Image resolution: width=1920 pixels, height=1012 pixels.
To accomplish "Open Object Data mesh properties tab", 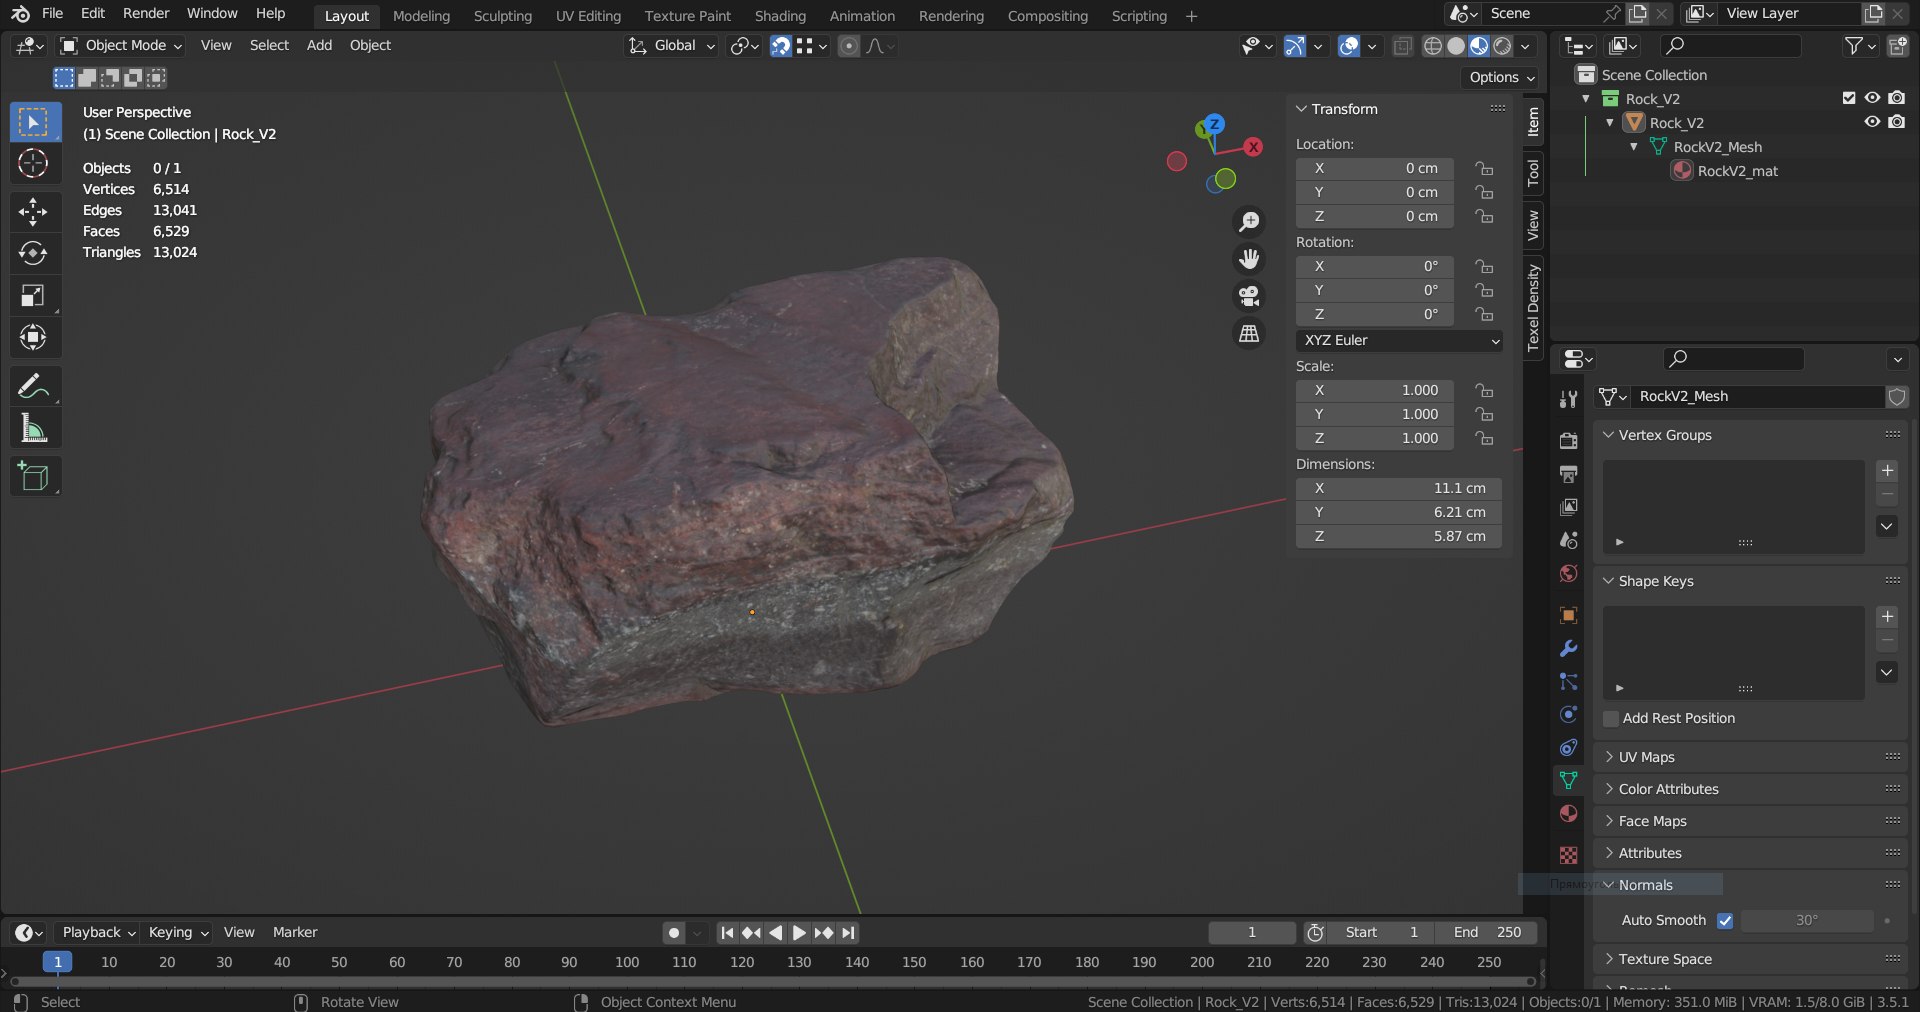I will click(1568, 780).
